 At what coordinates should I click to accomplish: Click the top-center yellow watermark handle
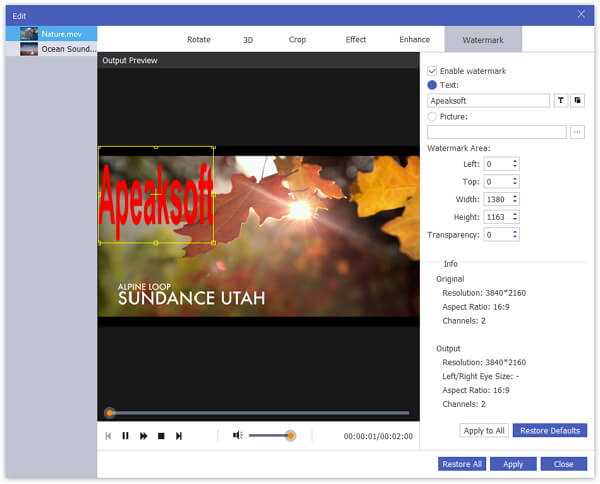(x=156, y=147)
